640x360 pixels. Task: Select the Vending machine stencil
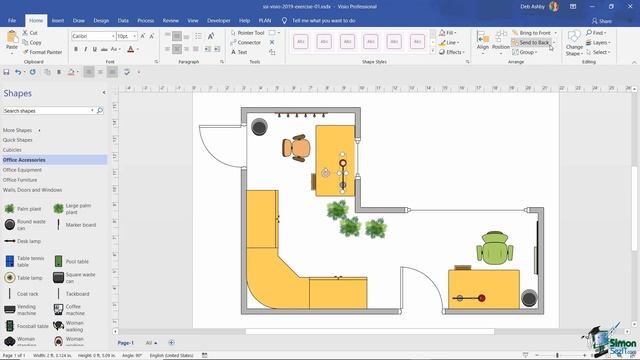(20, 310)
